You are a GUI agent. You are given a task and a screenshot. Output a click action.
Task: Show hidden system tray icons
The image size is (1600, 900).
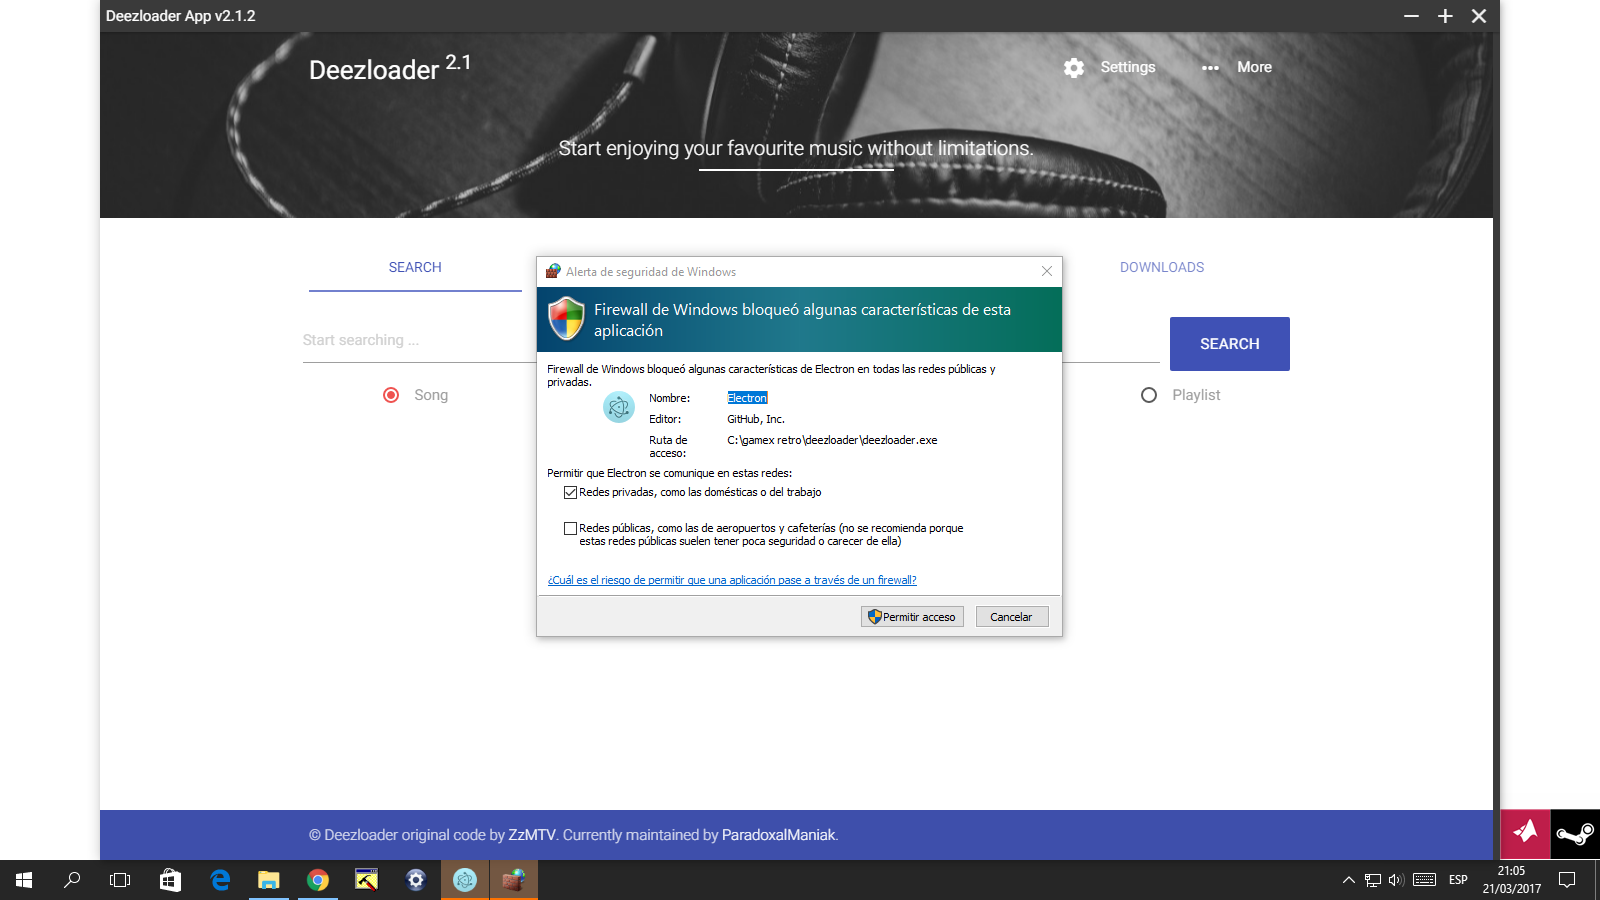coord(1348,880)
